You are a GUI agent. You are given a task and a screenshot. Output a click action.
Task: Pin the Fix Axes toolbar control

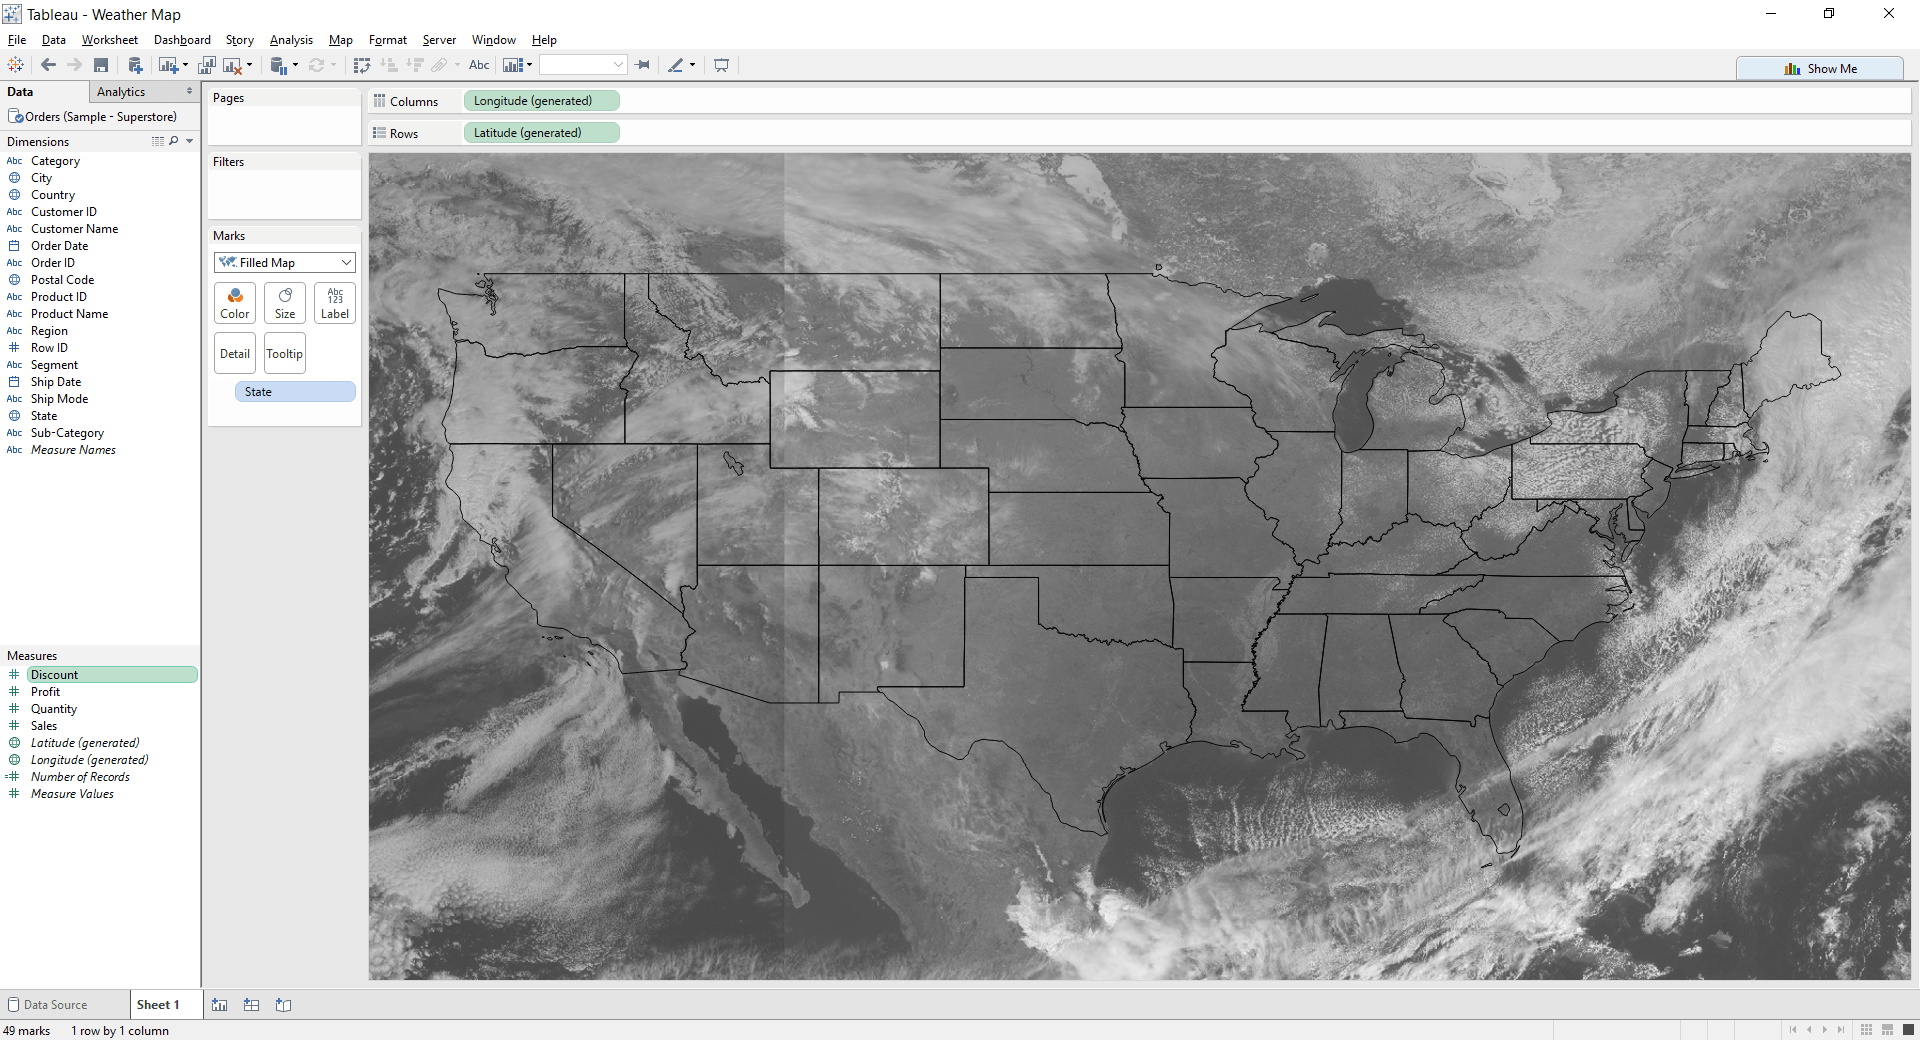[642, 65]
